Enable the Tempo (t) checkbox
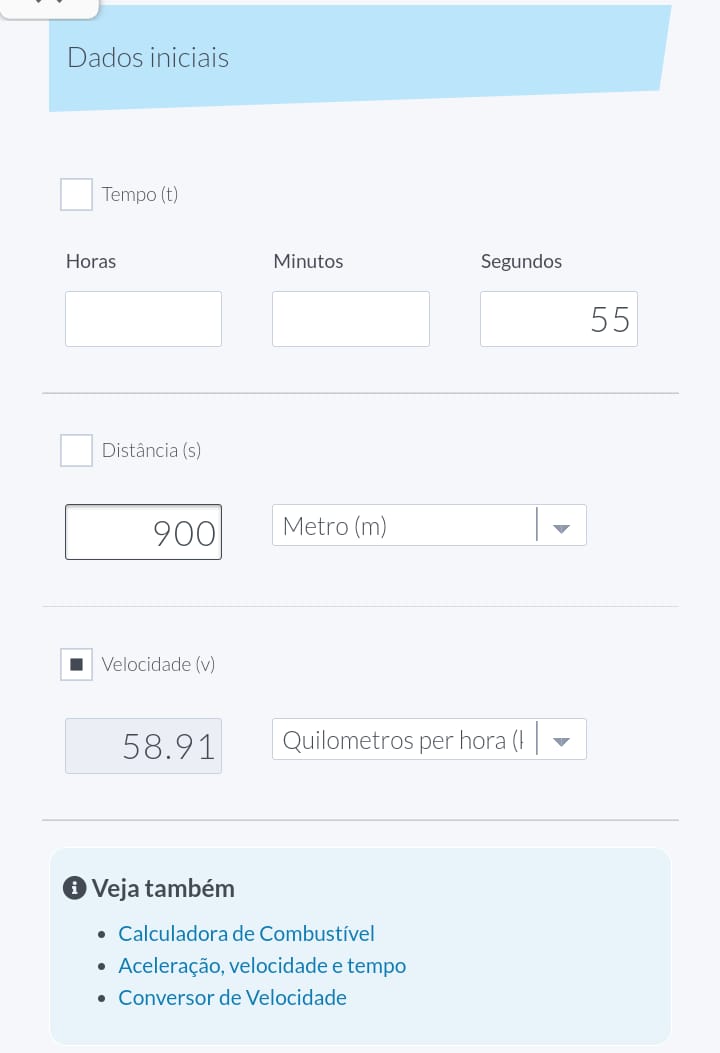The height and width of the screenshot is (1053, 720). 76,194
